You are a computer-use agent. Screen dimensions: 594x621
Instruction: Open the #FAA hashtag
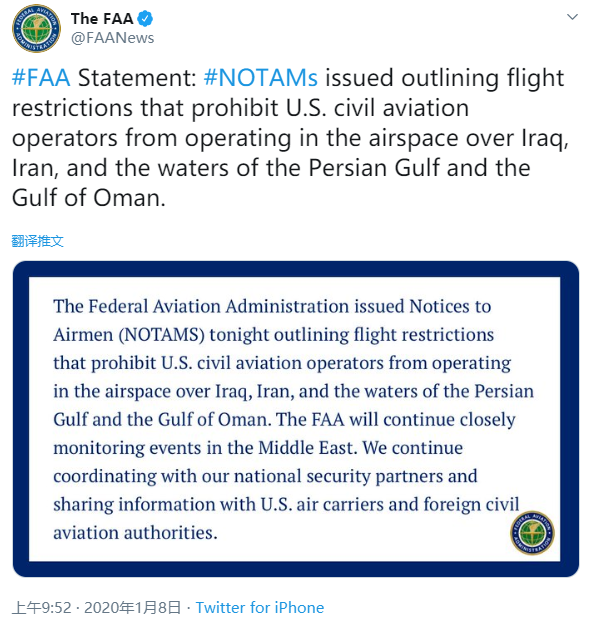(x=41, y=78)
